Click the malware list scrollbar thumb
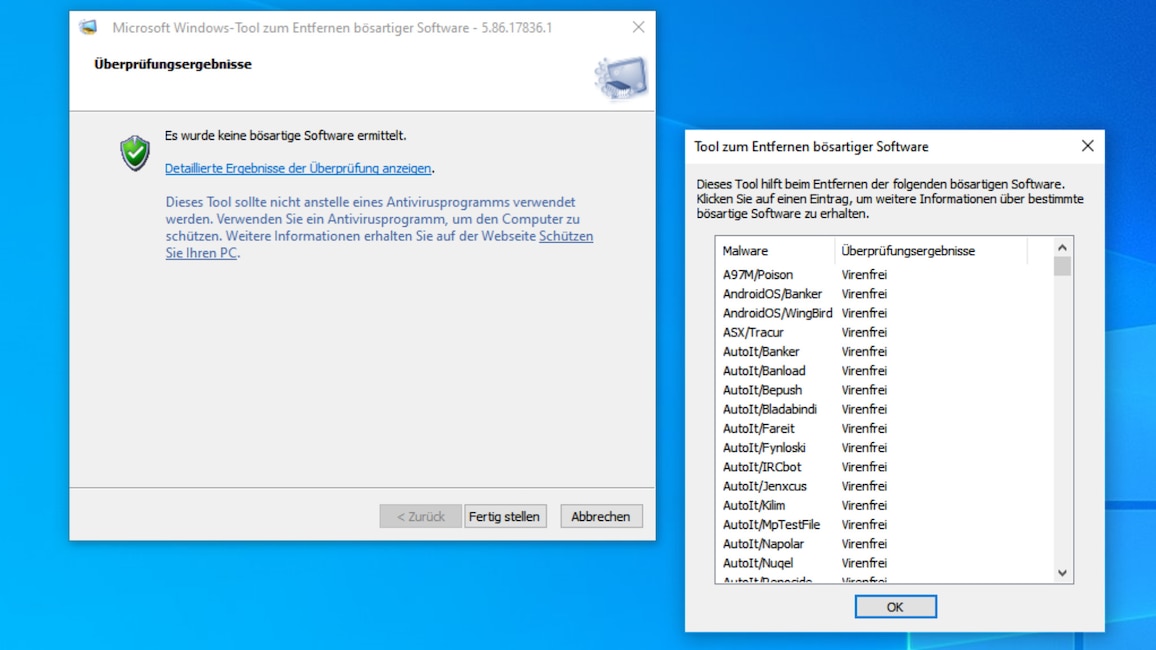This screenshot has height=650, width=1156. [1062, 266]
